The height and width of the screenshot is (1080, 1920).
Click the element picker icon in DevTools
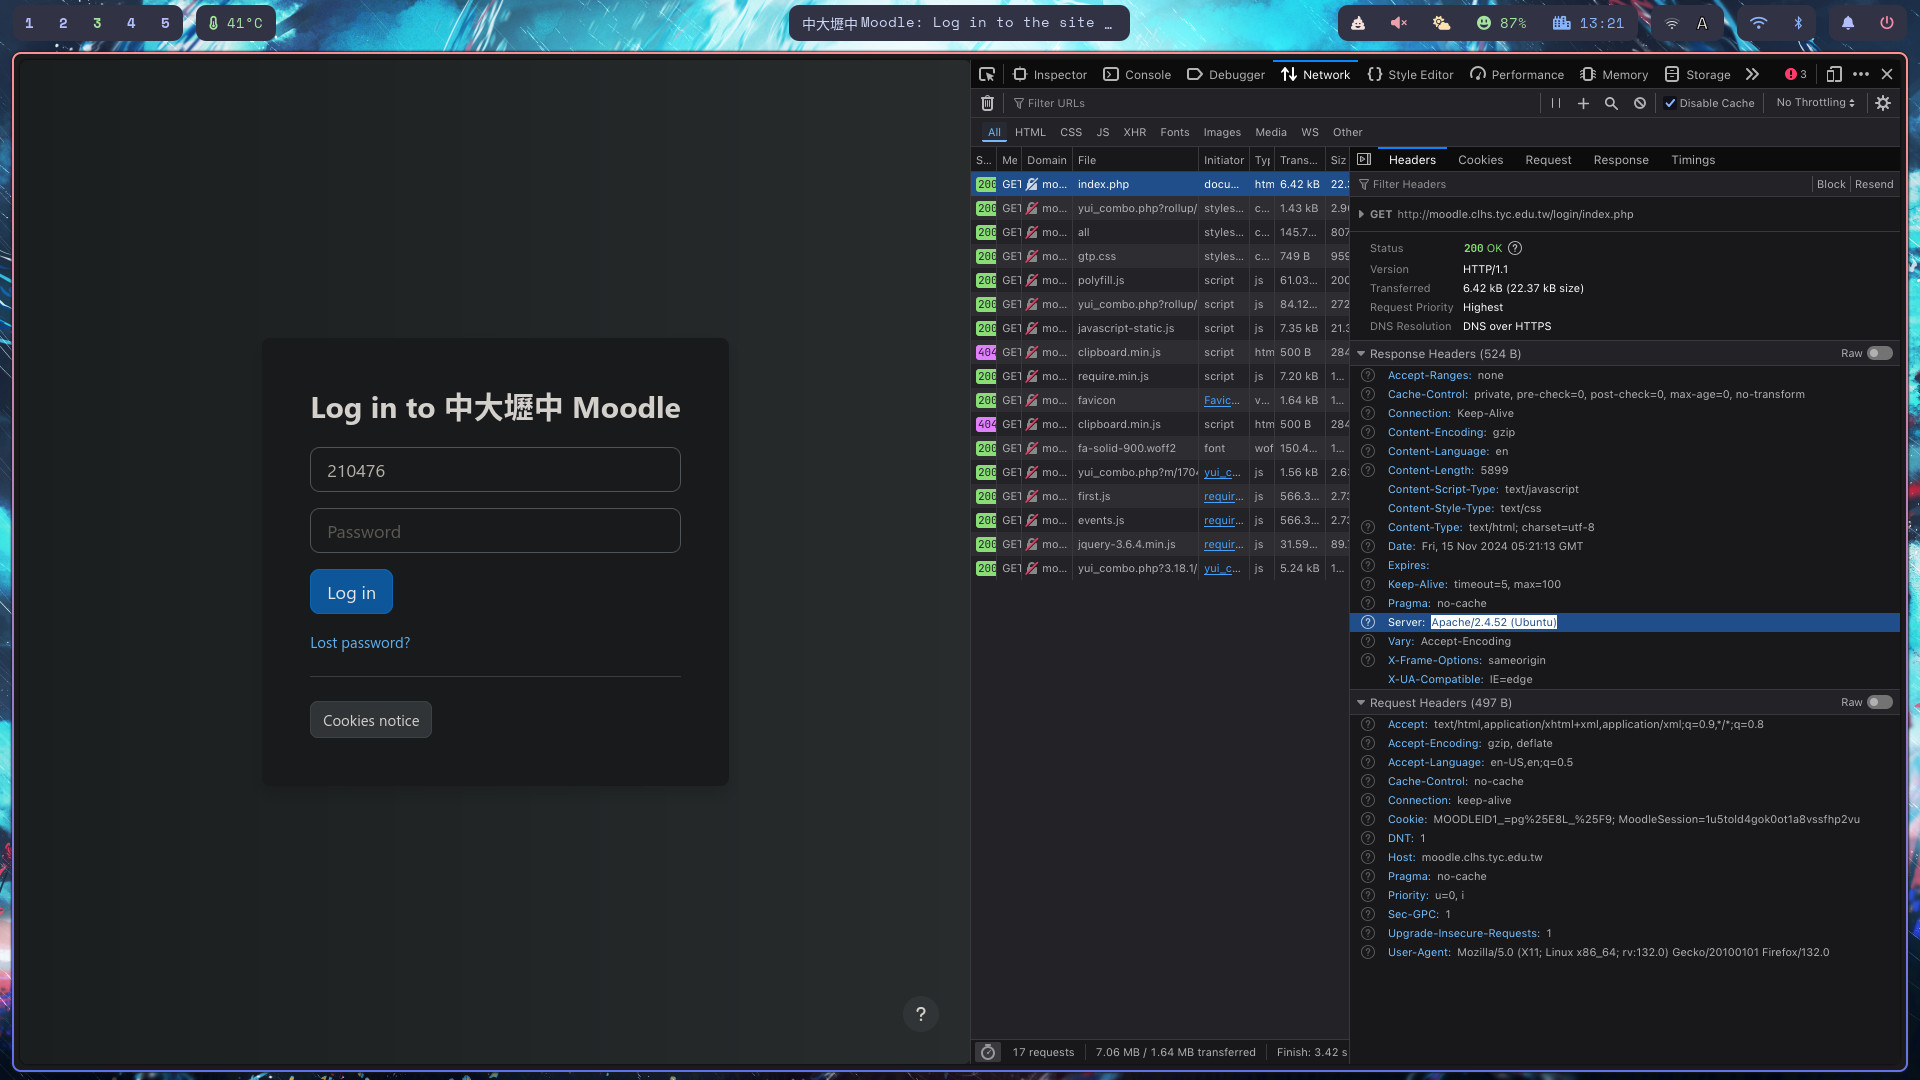(x=987, y=74)
